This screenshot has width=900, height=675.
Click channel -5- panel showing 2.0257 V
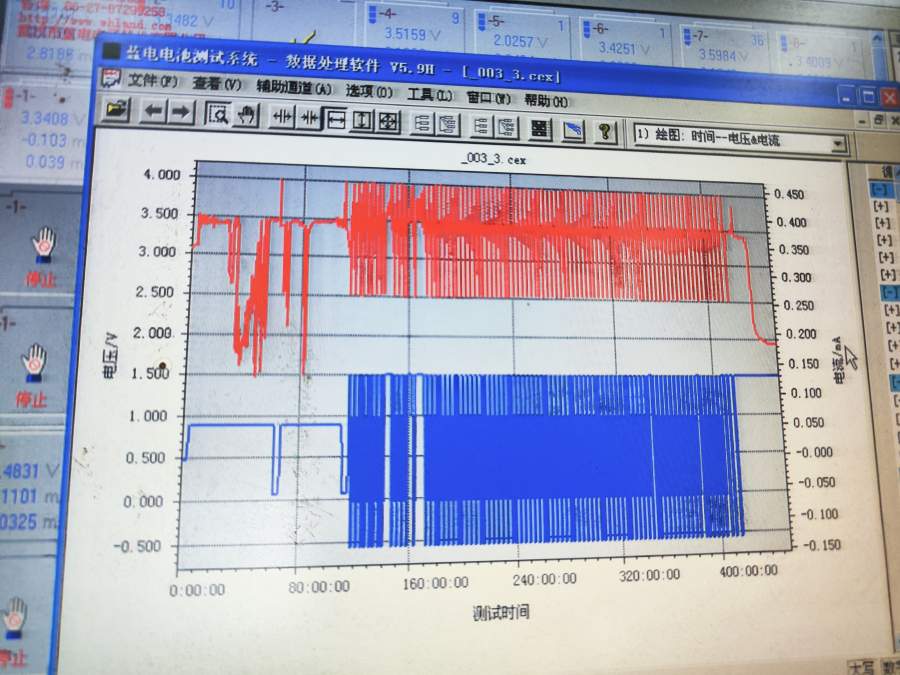coord(520,36)
